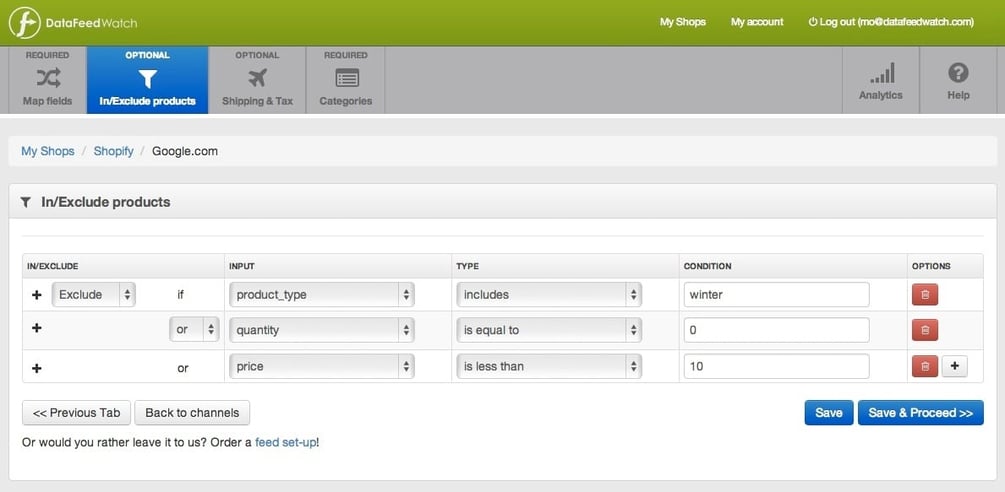Open My account in top navigation
The image size is (1005, 492).
pos(757,22)
